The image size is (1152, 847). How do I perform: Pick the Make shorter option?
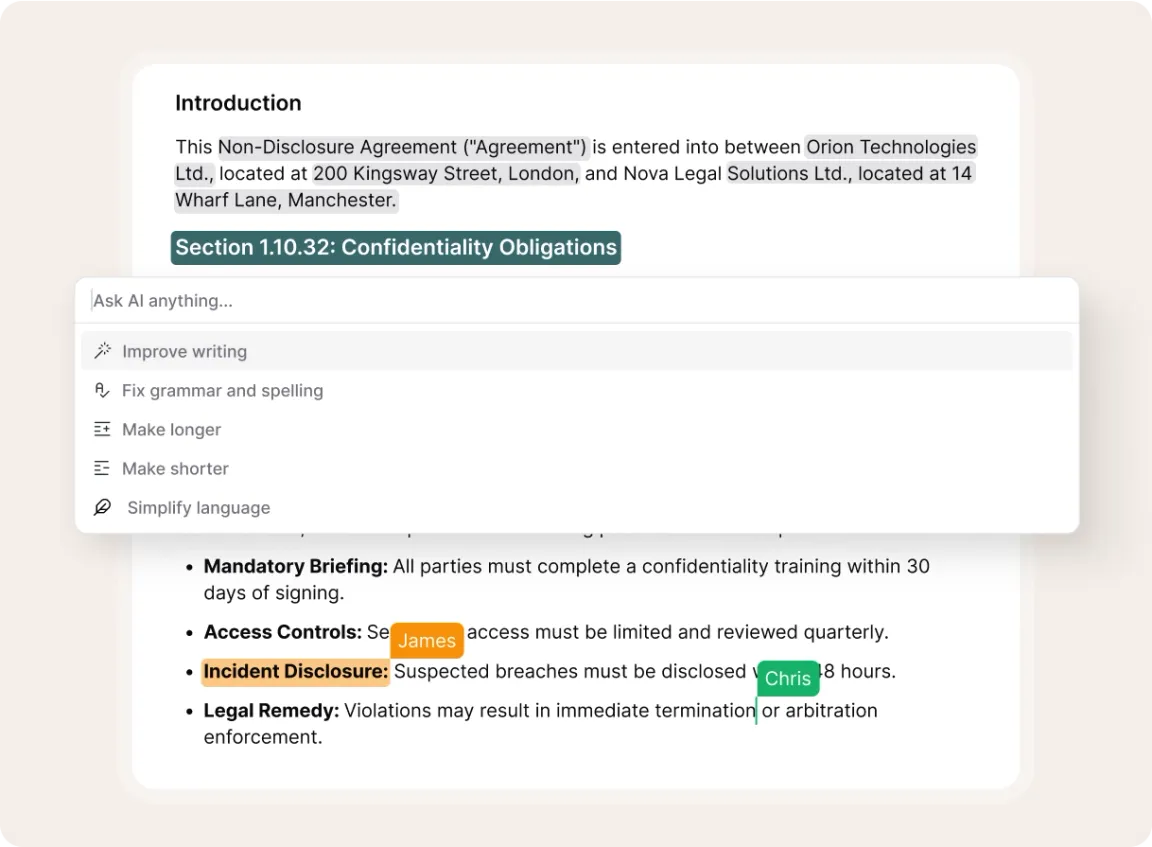175,468
